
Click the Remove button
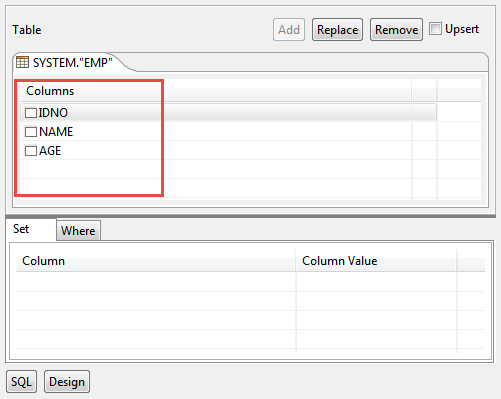[396, 30]
